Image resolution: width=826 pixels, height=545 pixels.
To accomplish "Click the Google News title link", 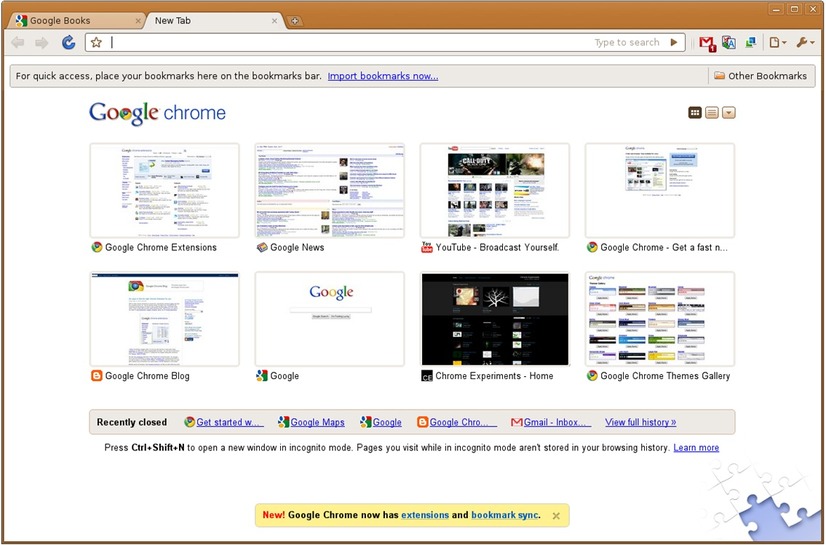I will [297, 247].
